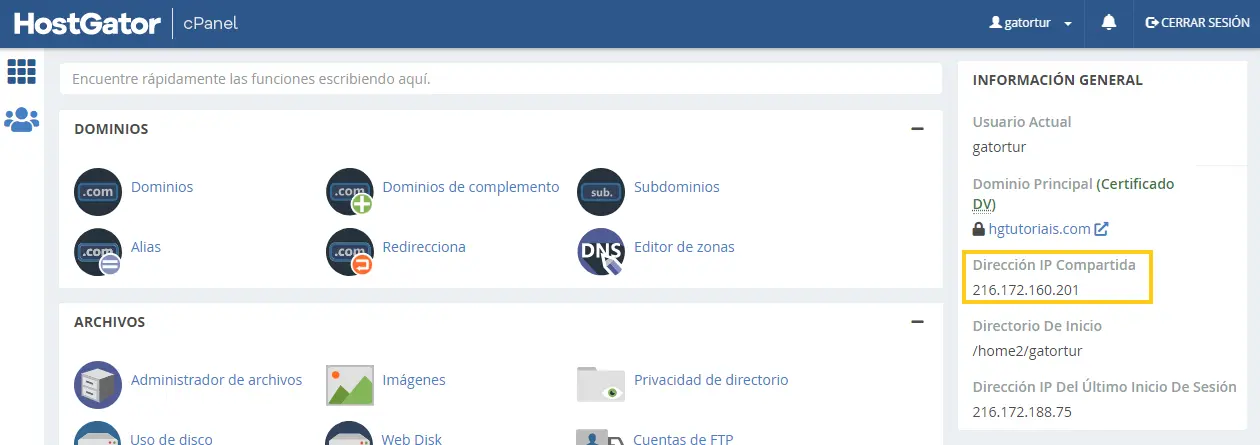Open the hgtutoriais.com domain link
This screenshot has height=445, width=1260.
click(x=1039, y=229)
